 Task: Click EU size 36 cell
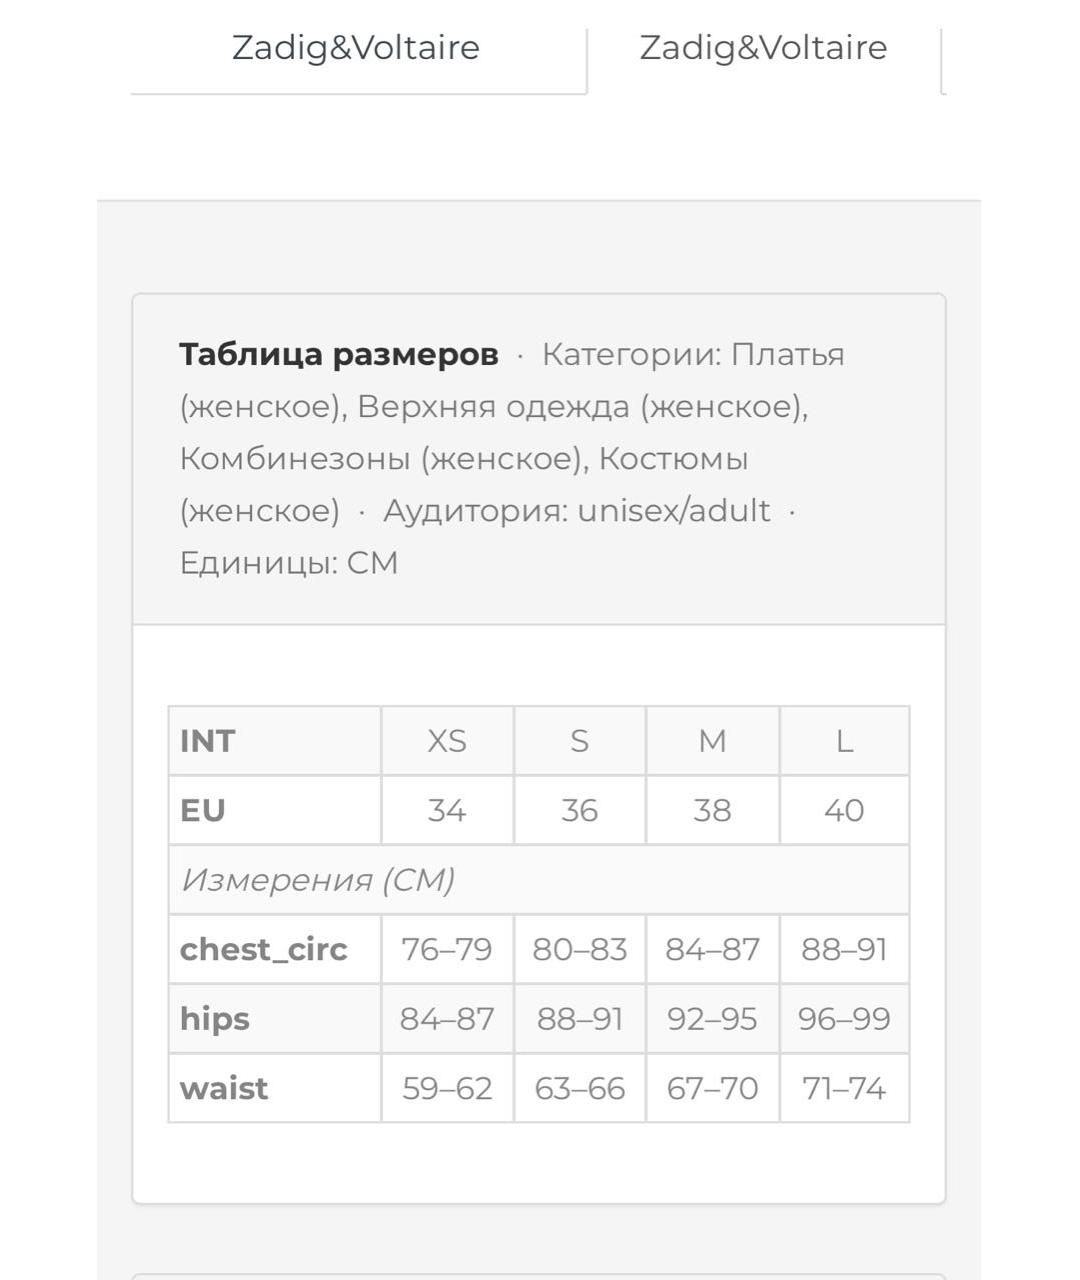(580, 810)
